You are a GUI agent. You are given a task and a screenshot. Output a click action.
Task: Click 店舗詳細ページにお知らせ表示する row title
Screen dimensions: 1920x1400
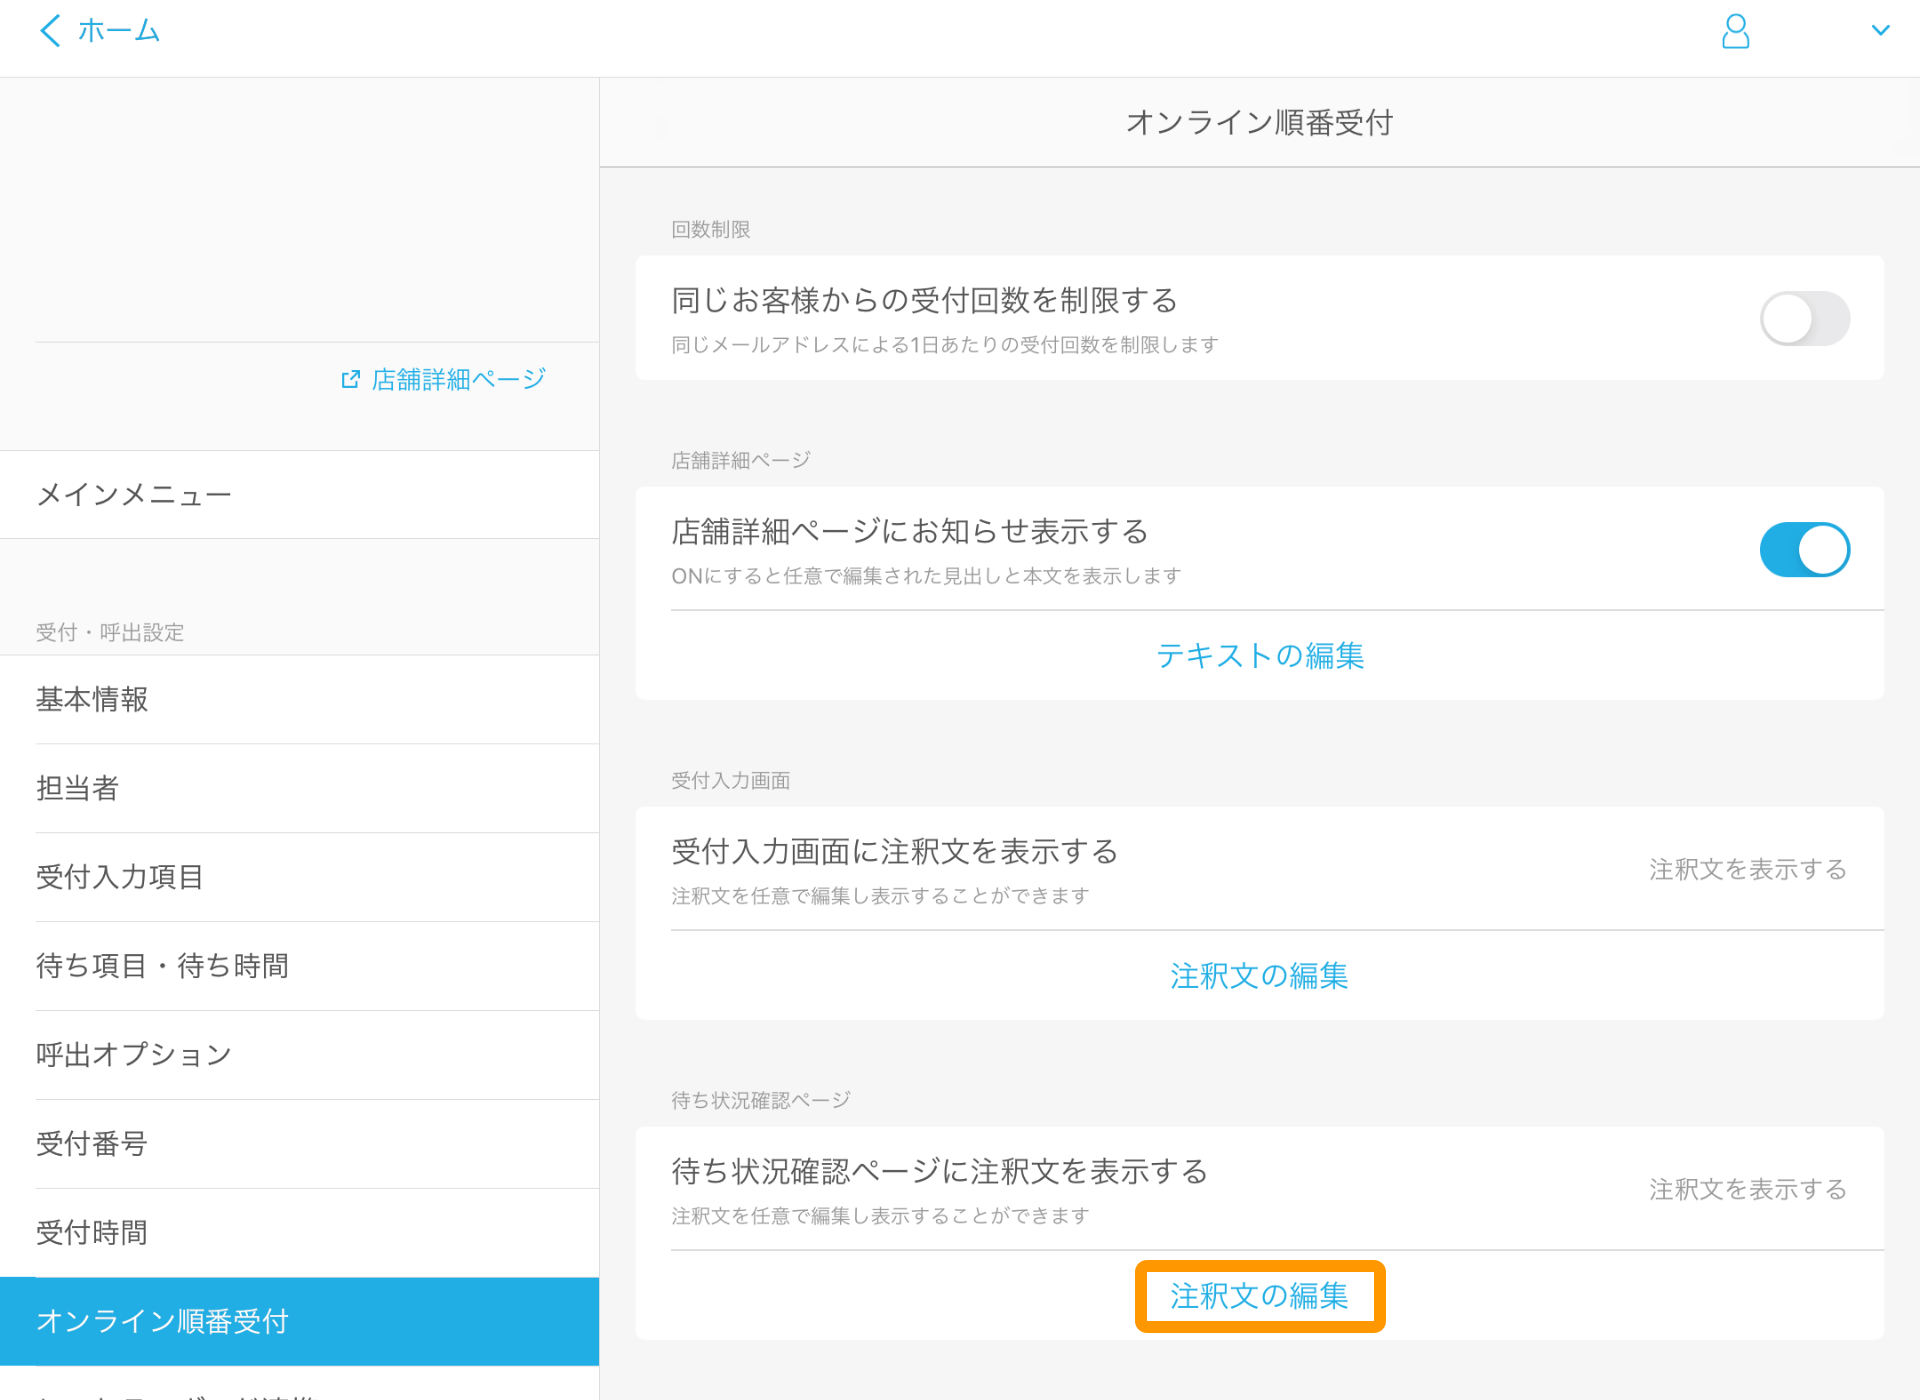[910, 531]
